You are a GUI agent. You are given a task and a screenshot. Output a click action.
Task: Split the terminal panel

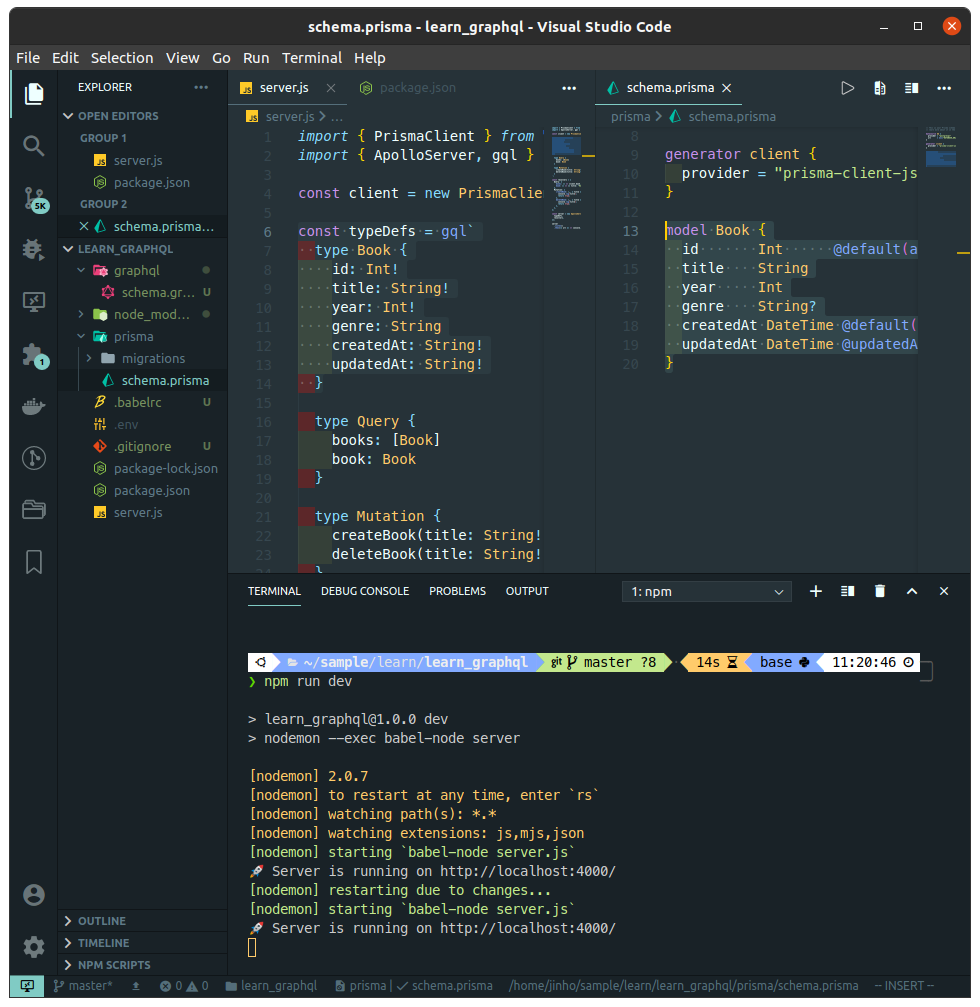(x=848, y=591)
